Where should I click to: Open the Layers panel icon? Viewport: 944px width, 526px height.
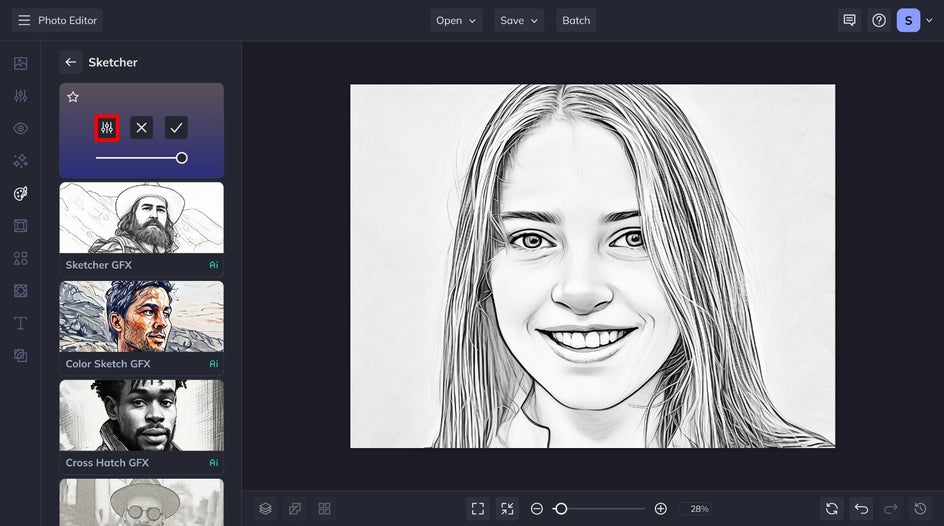(x=266, y=509)
